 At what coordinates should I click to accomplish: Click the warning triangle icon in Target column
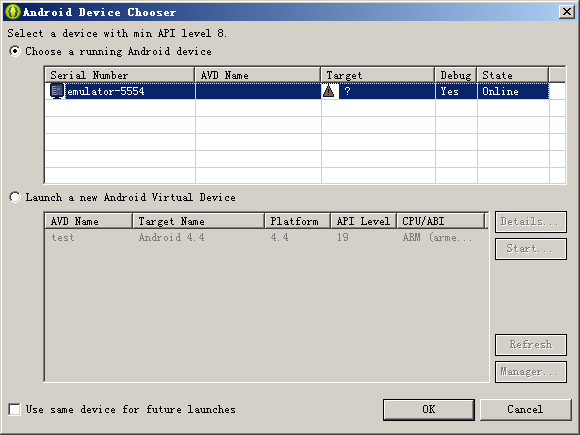coord(328,91)
